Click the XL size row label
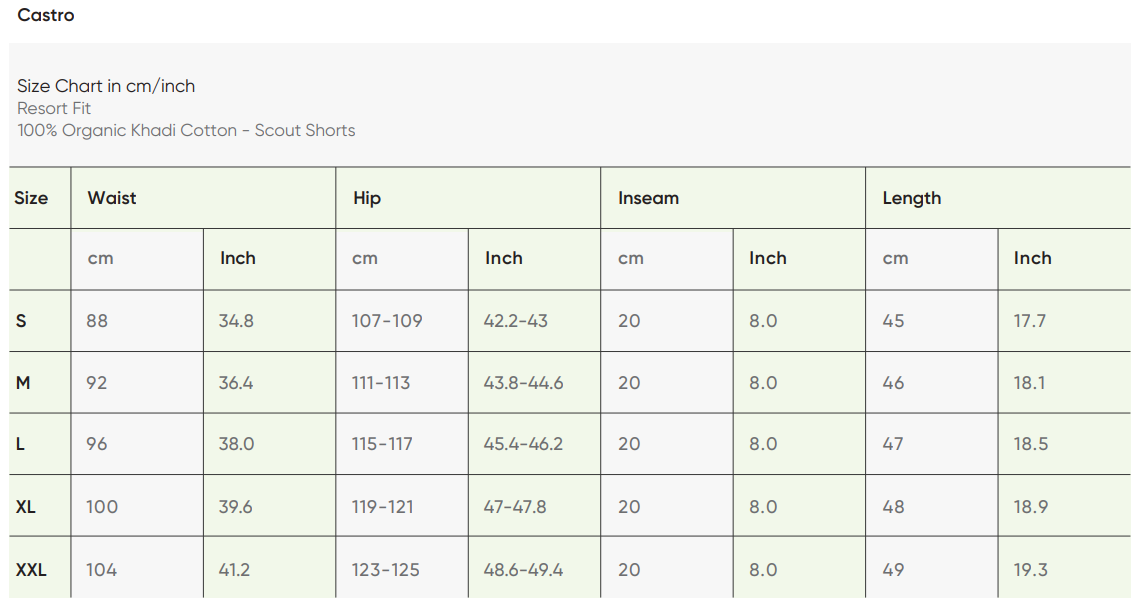The image size is (1141, 606). click(x=26, y=507)
